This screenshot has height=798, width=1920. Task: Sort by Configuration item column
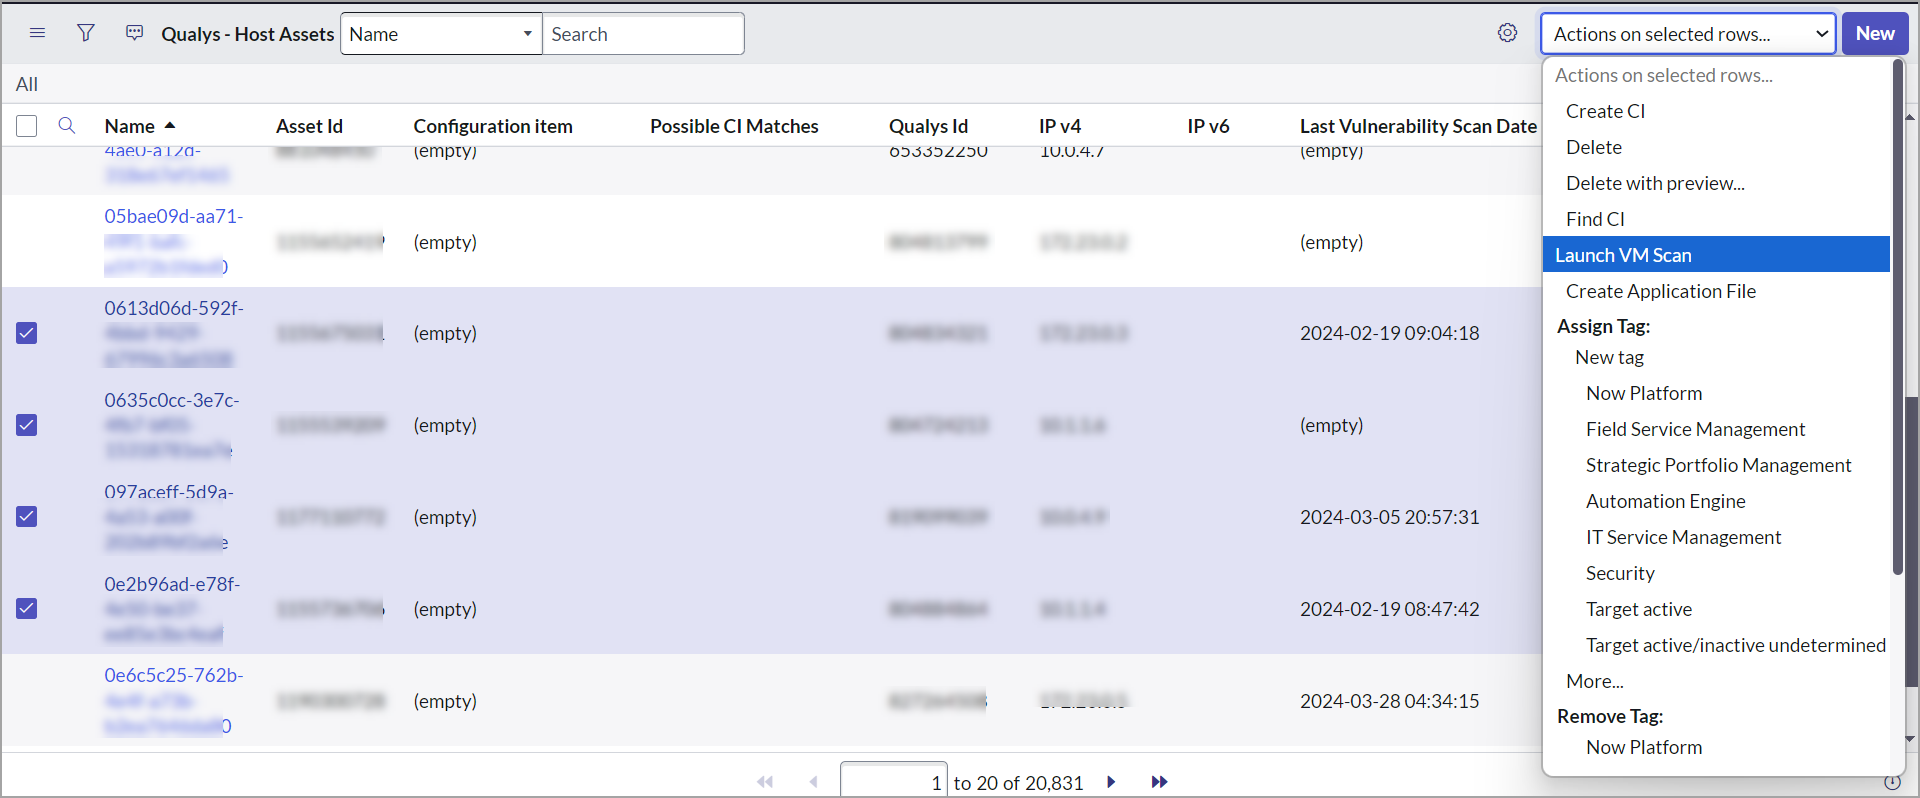tap(493, 126)
